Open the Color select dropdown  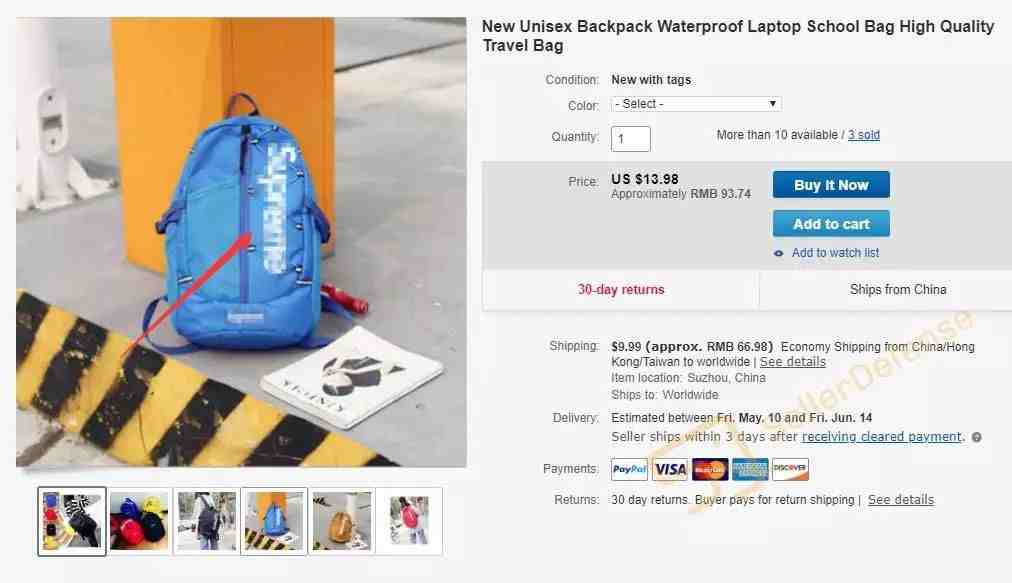(696, 104)
